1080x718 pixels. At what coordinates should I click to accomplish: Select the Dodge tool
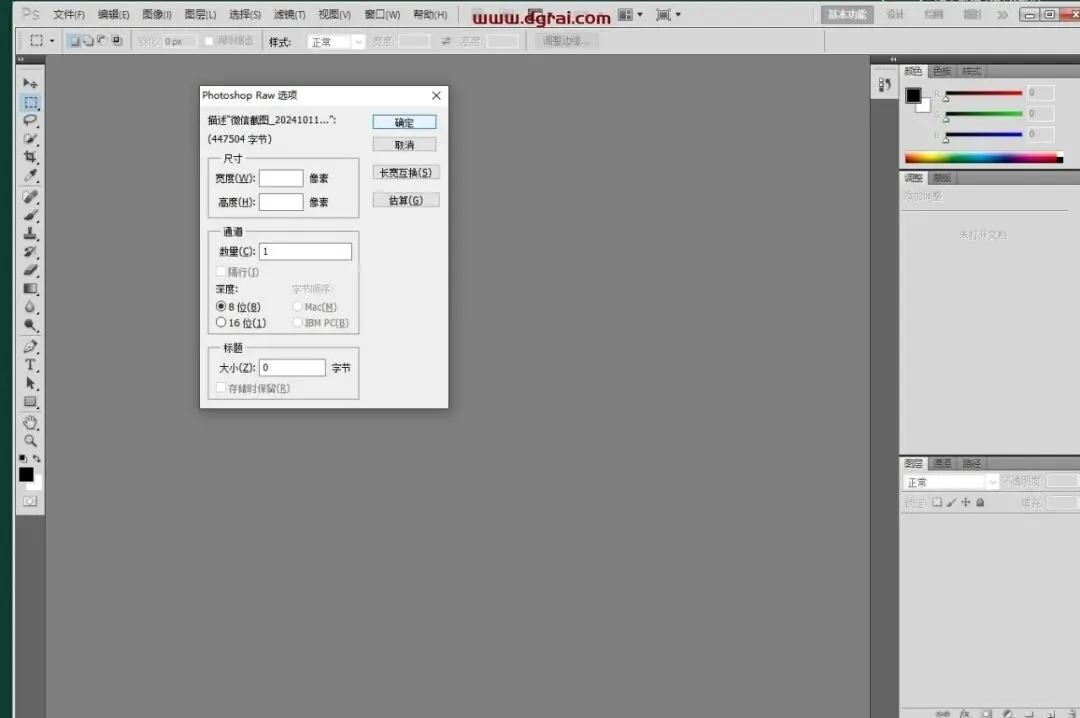click(x=30, y=325)
